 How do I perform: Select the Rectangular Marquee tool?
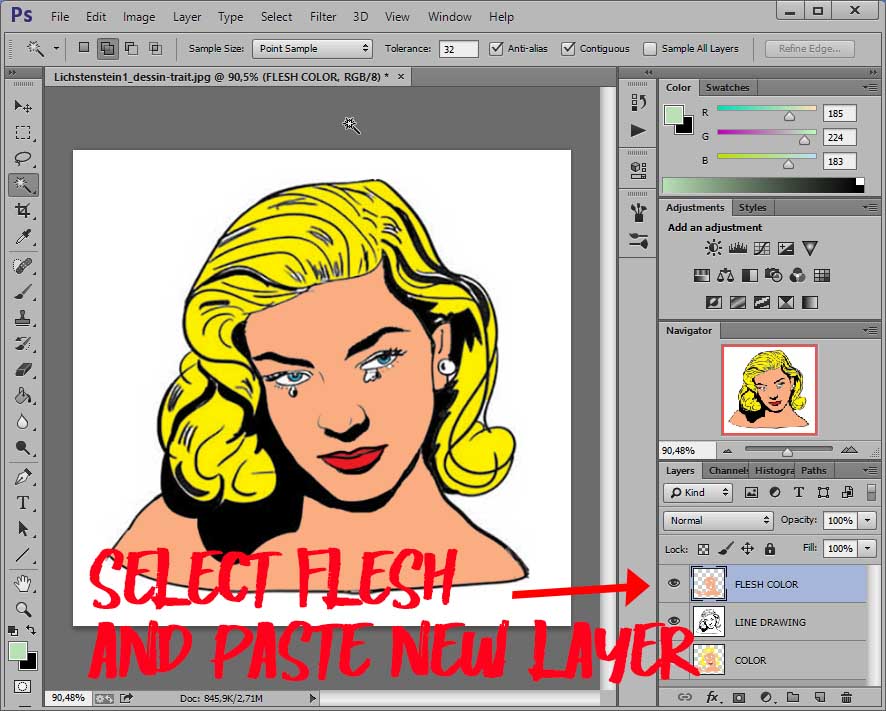pyautogui.click(x=23, y=132)
